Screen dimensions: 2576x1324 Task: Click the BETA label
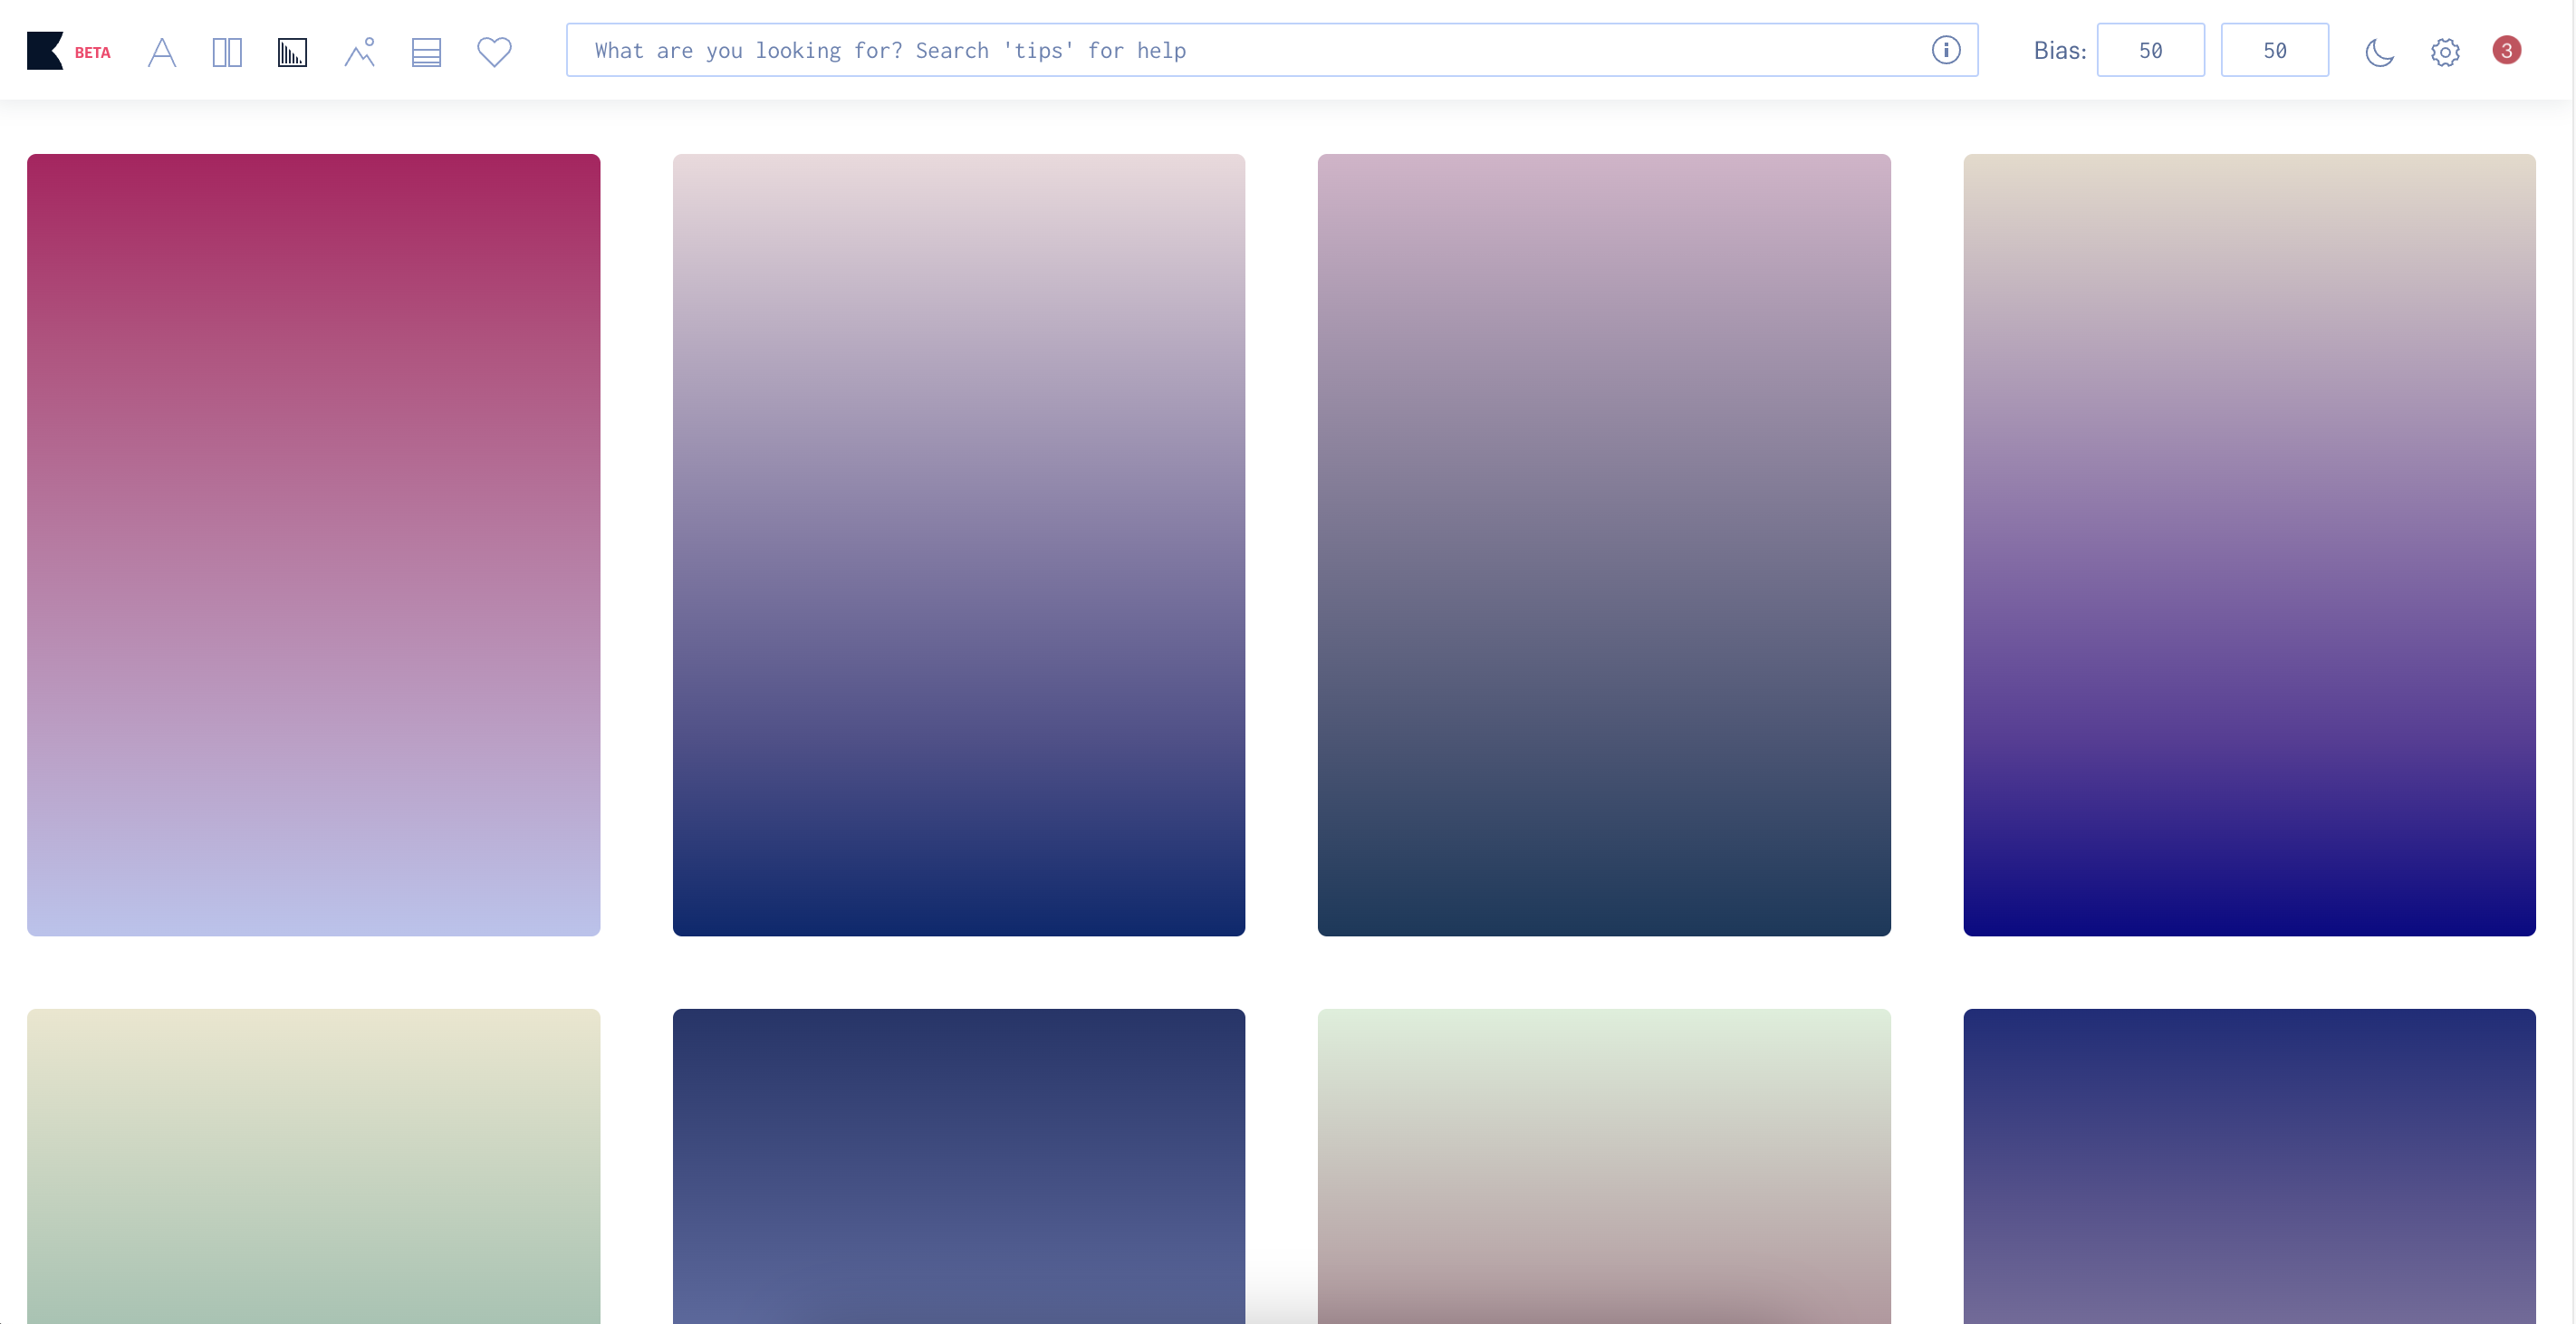tap(92, 53)
